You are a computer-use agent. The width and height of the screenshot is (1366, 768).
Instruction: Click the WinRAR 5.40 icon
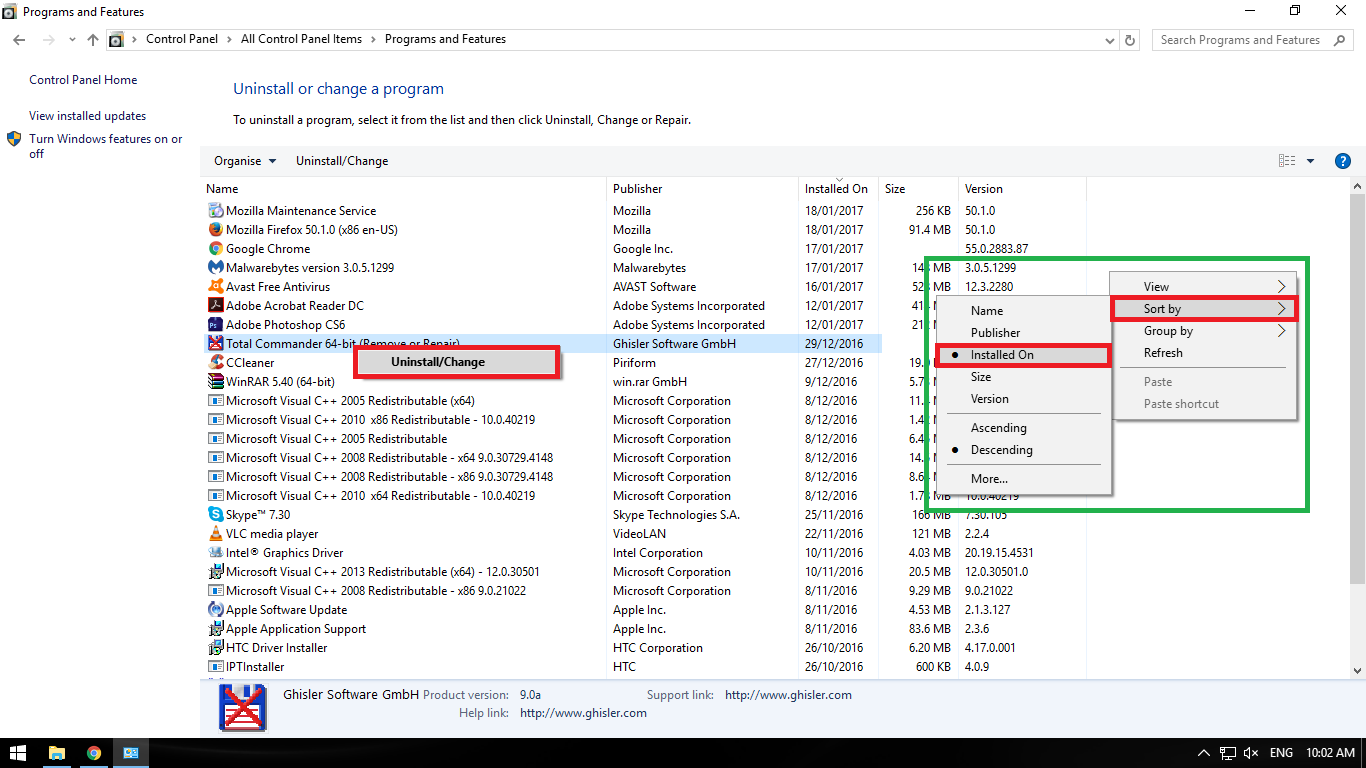click(215, 382)
